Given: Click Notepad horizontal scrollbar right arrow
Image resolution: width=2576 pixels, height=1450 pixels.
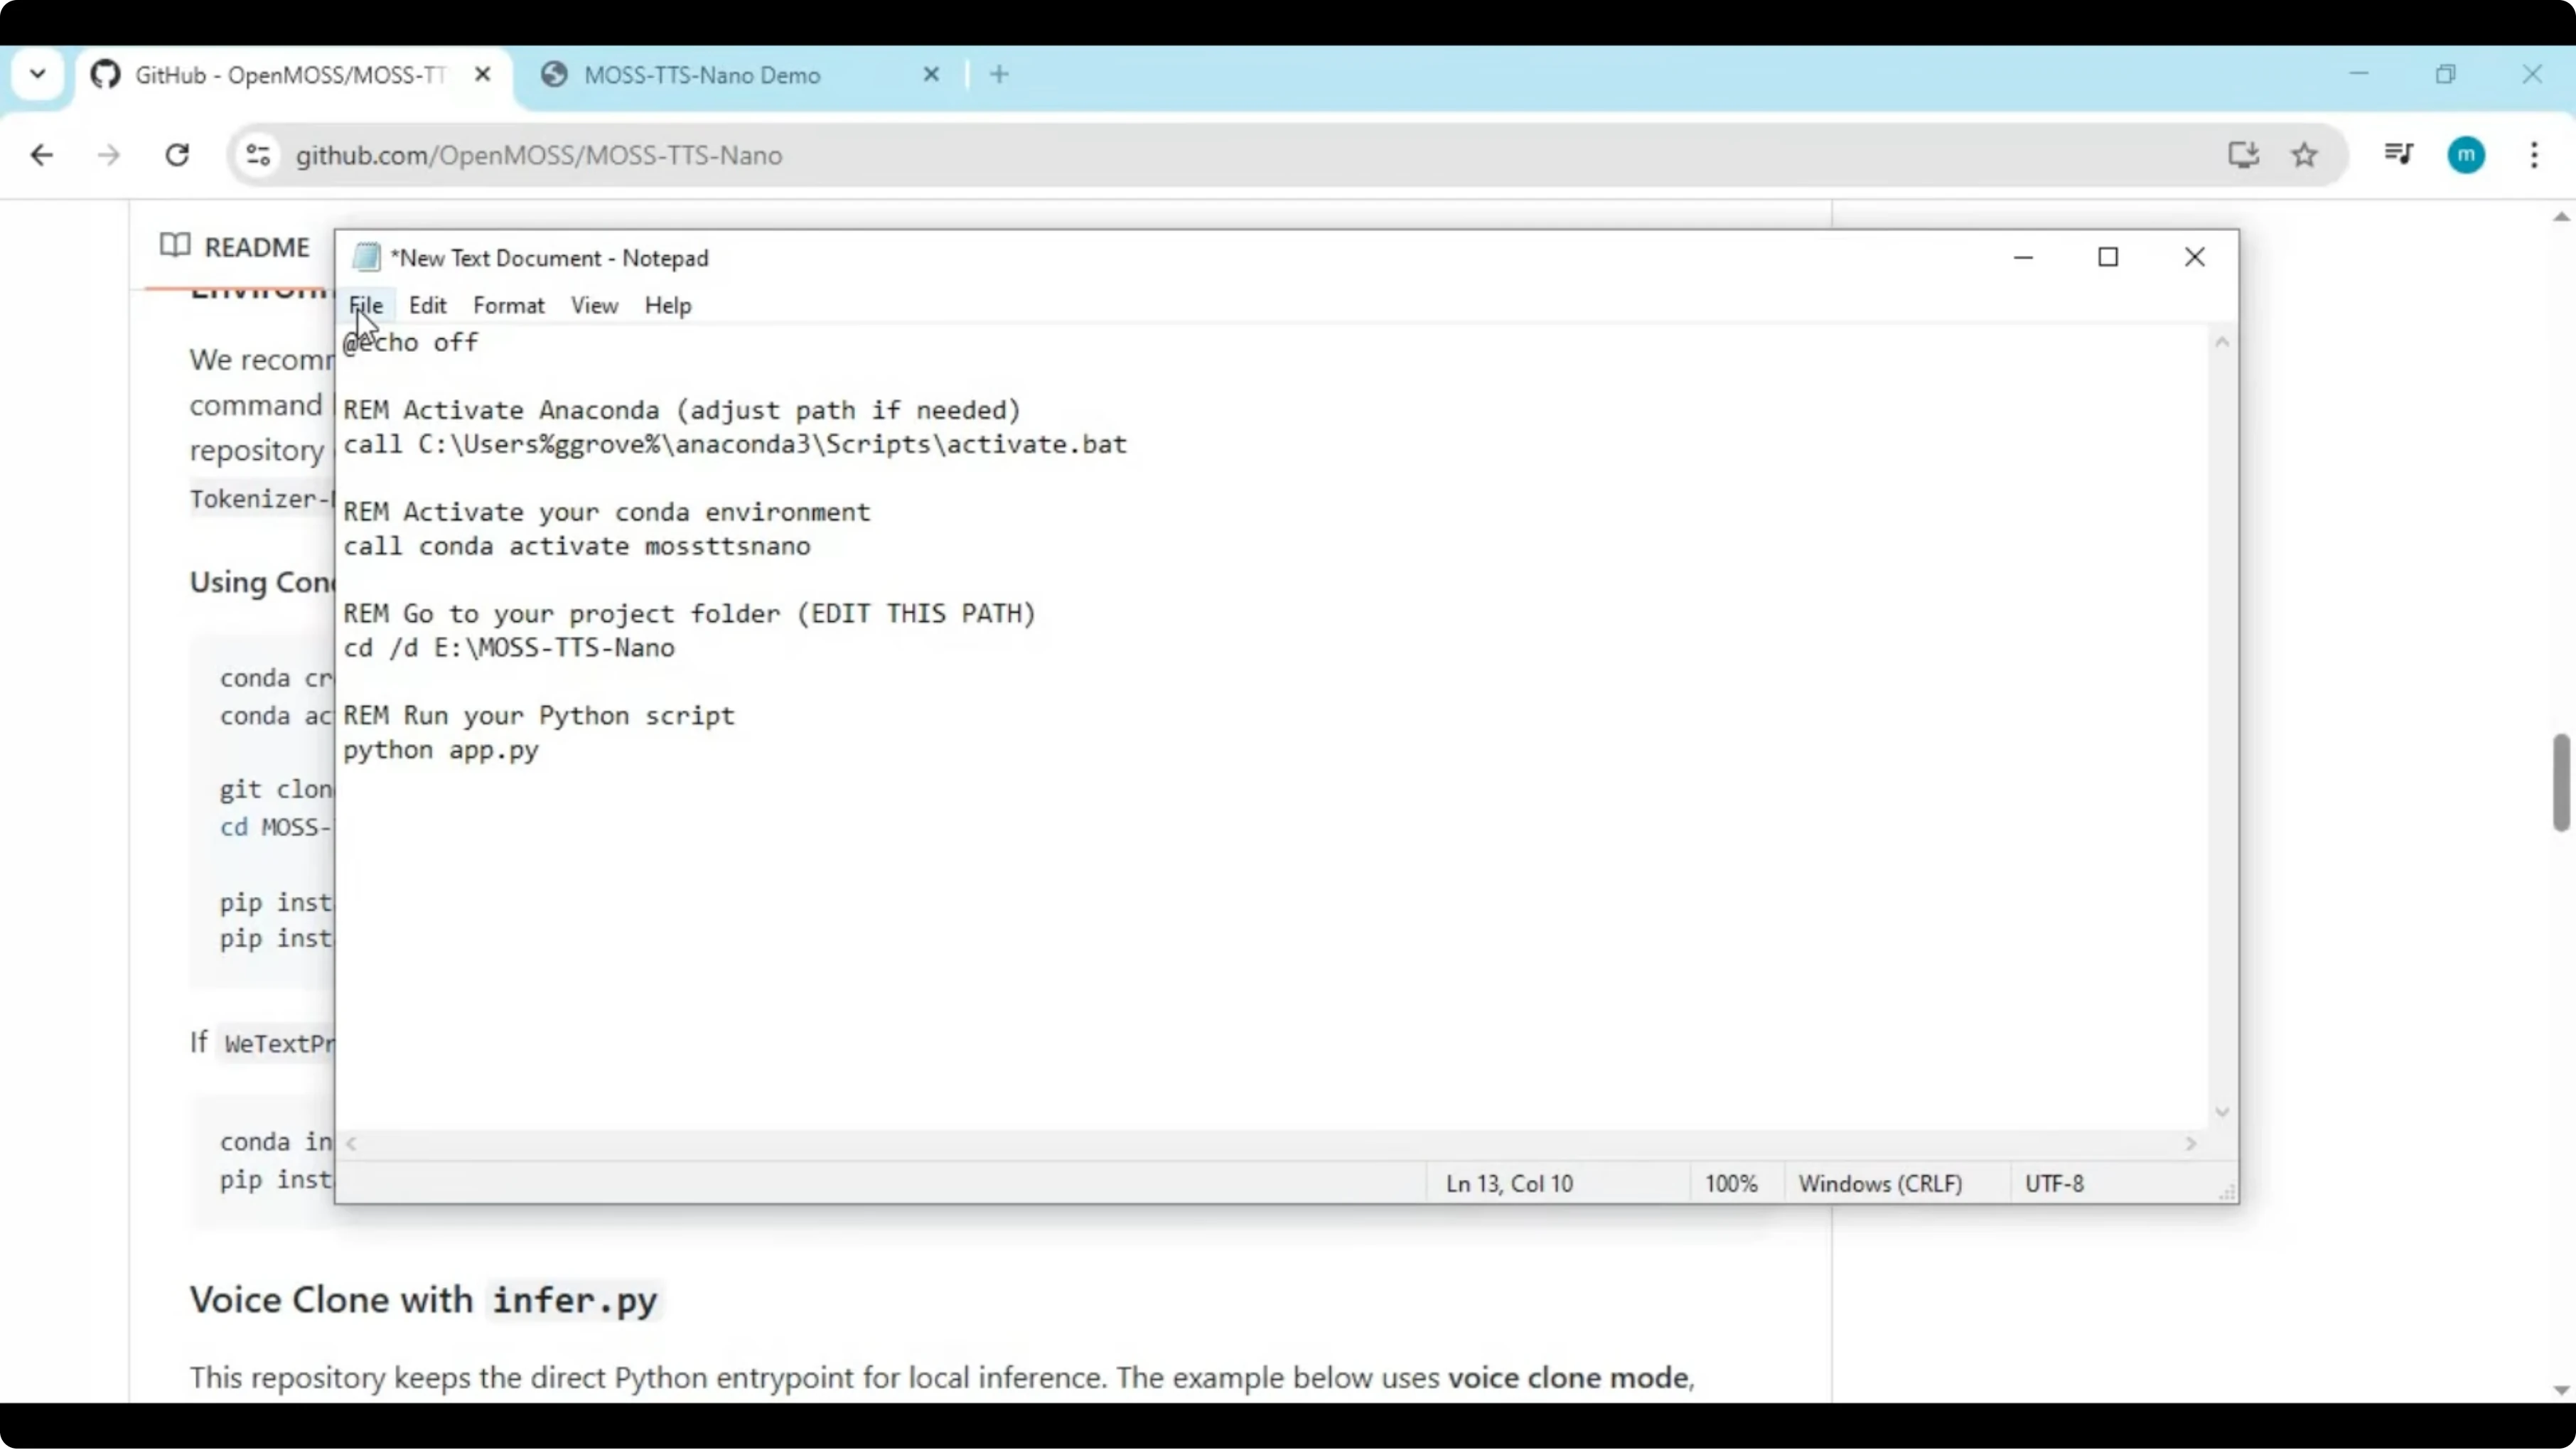Looking at the screenshot, I should click(x=2190, y=1143).
